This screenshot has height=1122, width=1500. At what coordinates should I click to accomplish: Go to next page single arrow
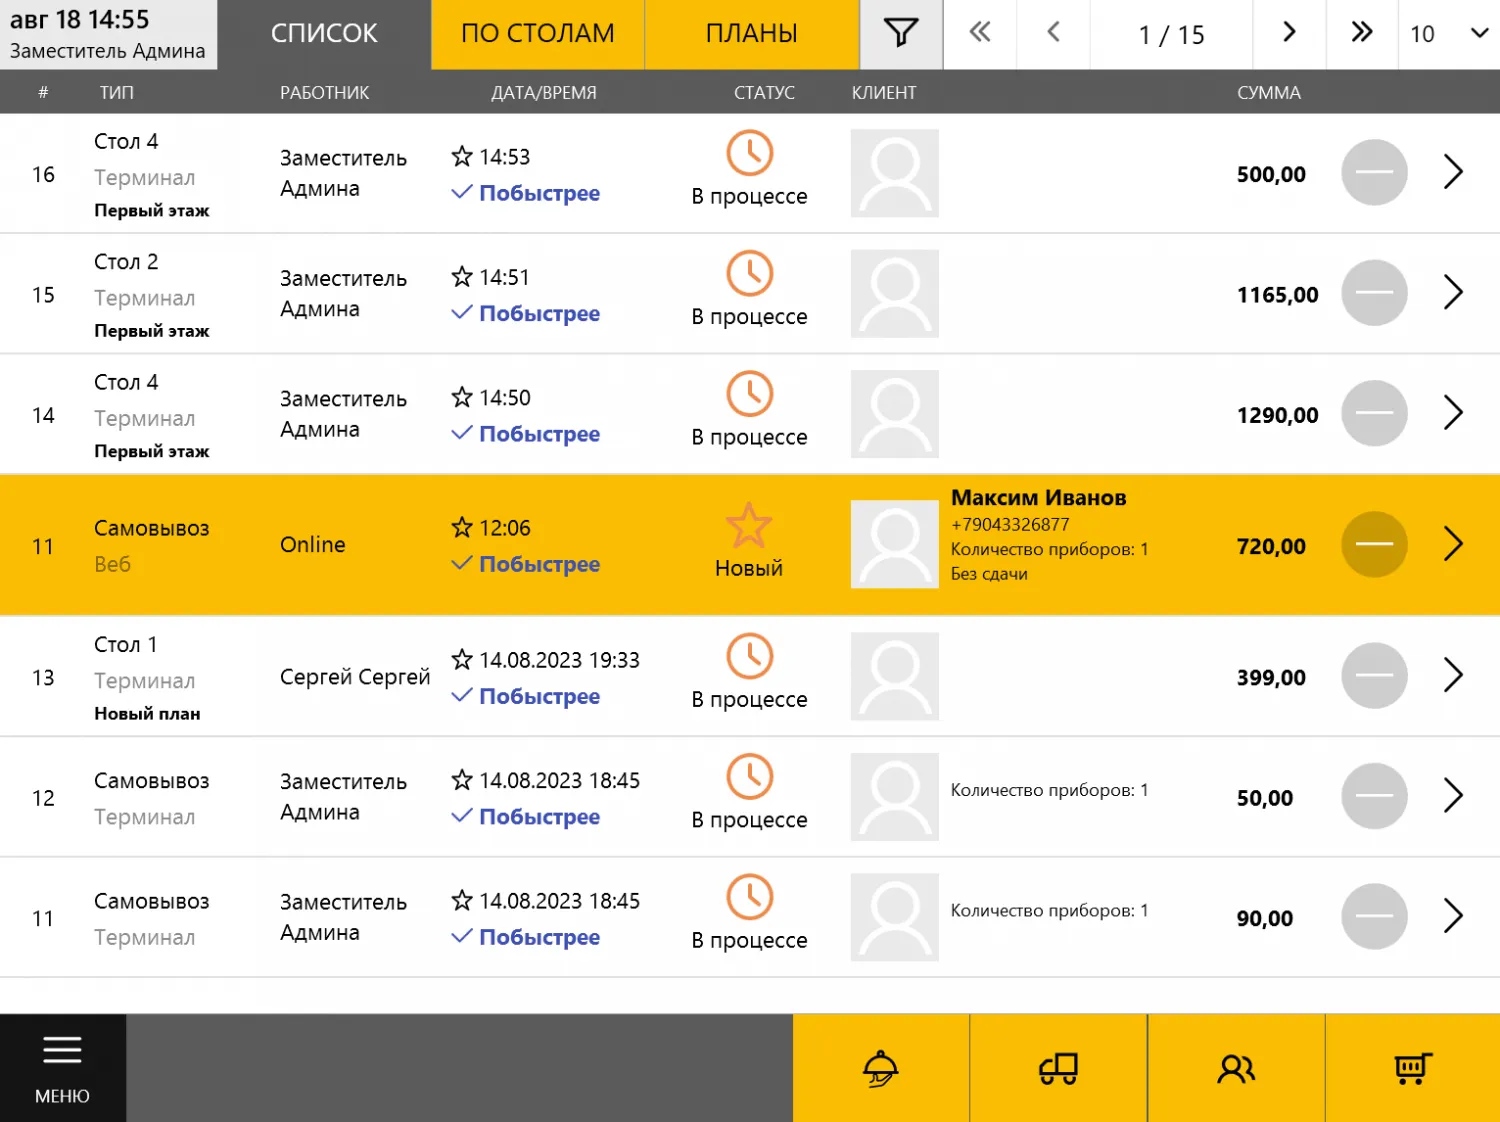1289,33
